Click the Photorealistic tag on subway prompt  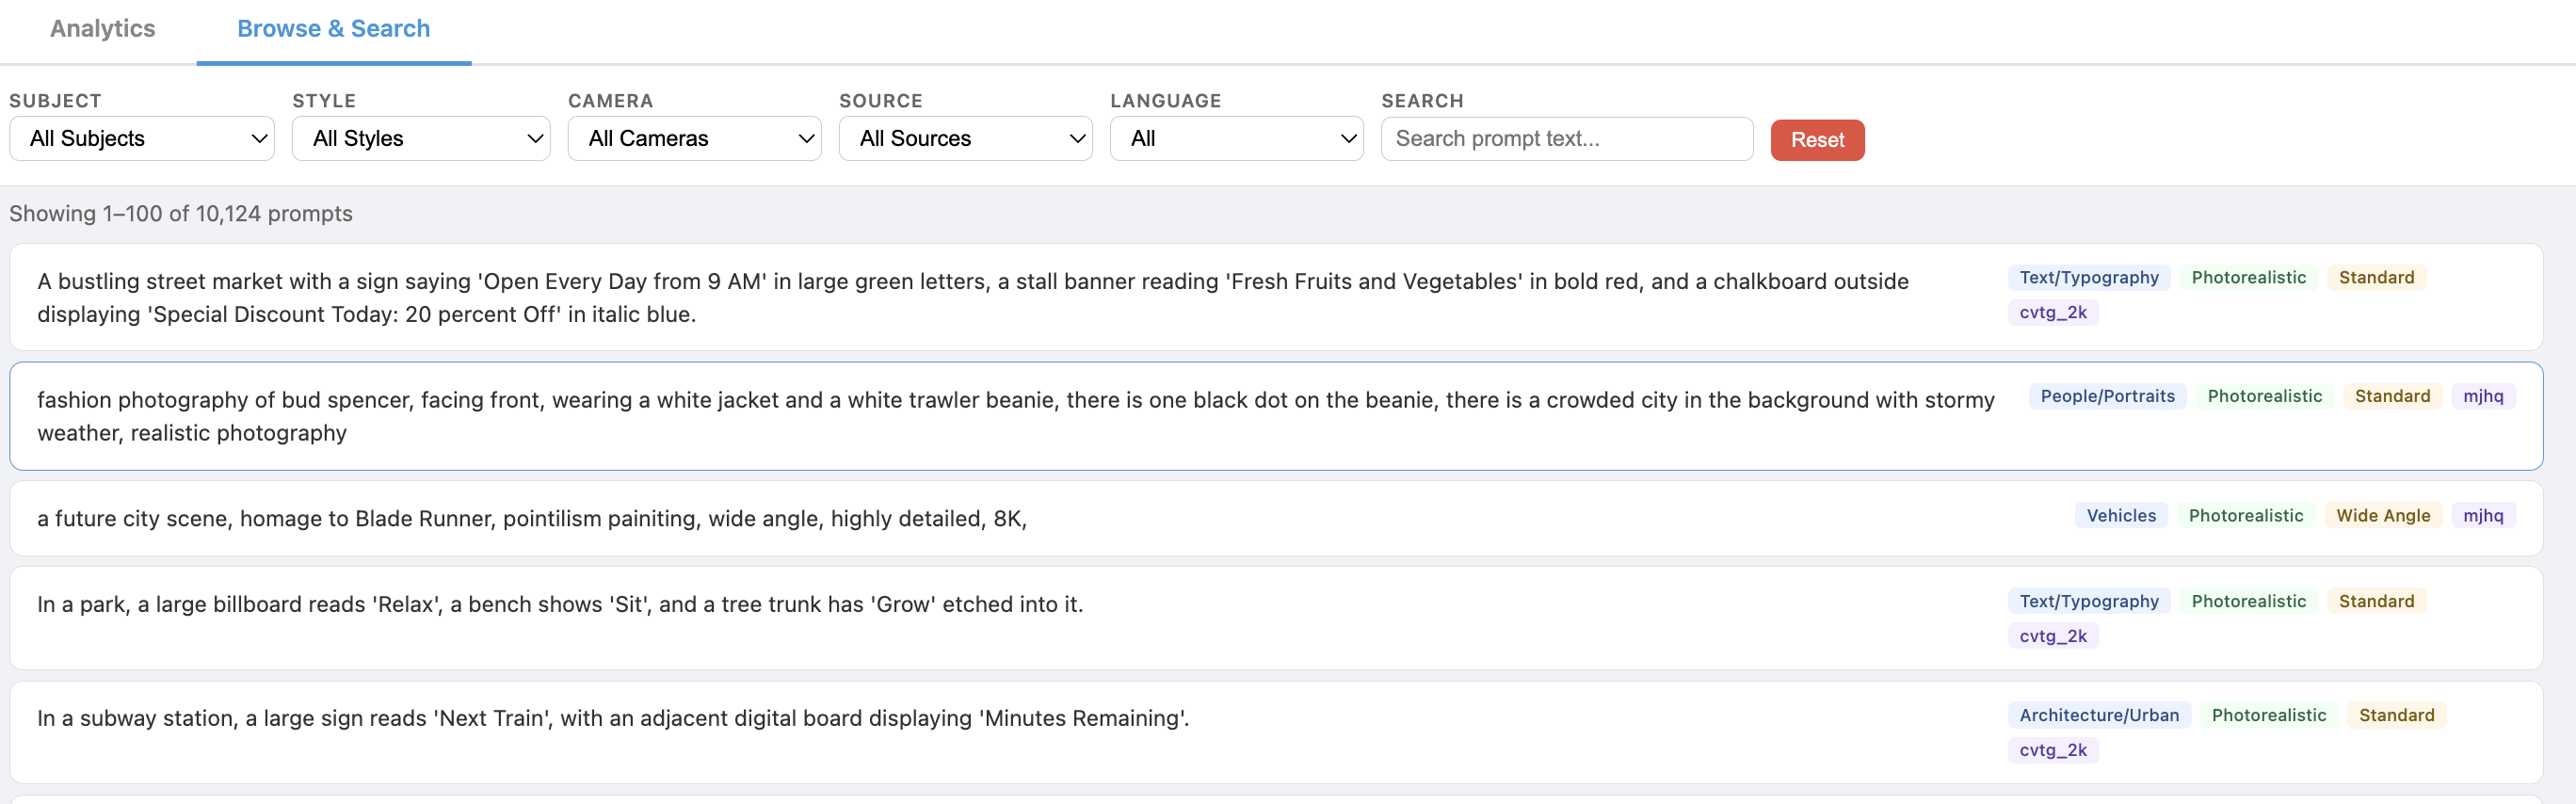[x=2268, y=715]
